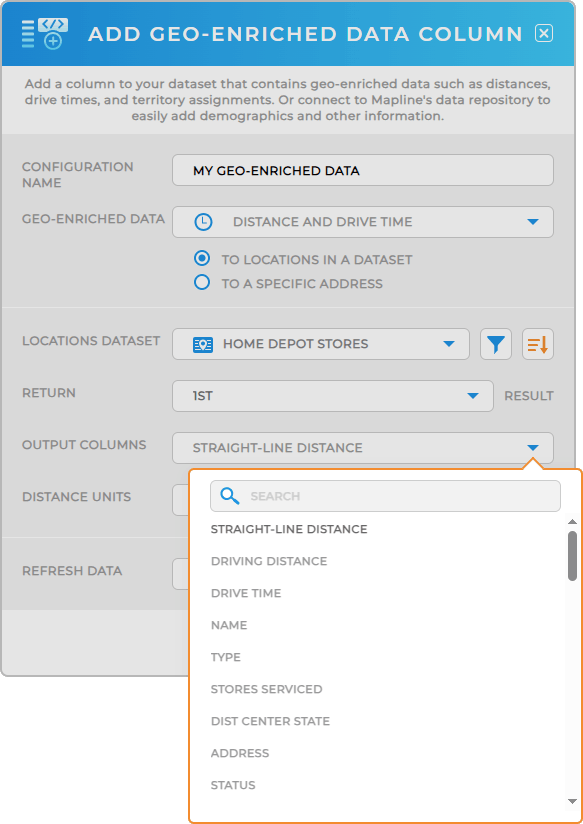Viewport: 583px width, 824px height.
Task: Click the dropdown list scrollbar thumb
Action: click(x=572, y=556)
